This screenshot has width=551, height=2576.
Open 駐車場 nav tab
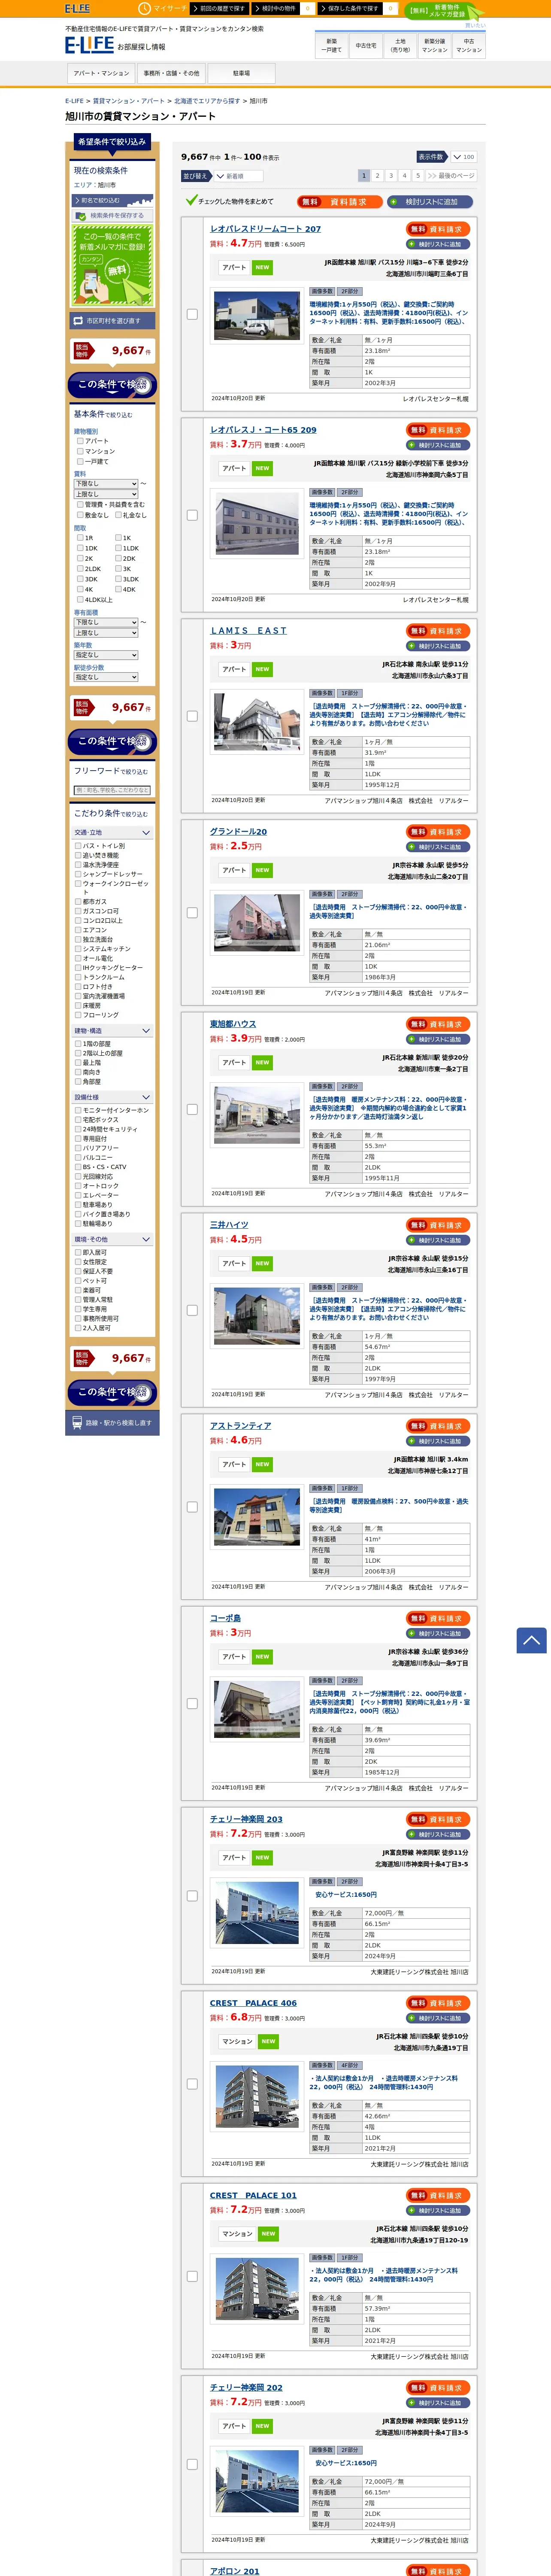tap(241, 73)
